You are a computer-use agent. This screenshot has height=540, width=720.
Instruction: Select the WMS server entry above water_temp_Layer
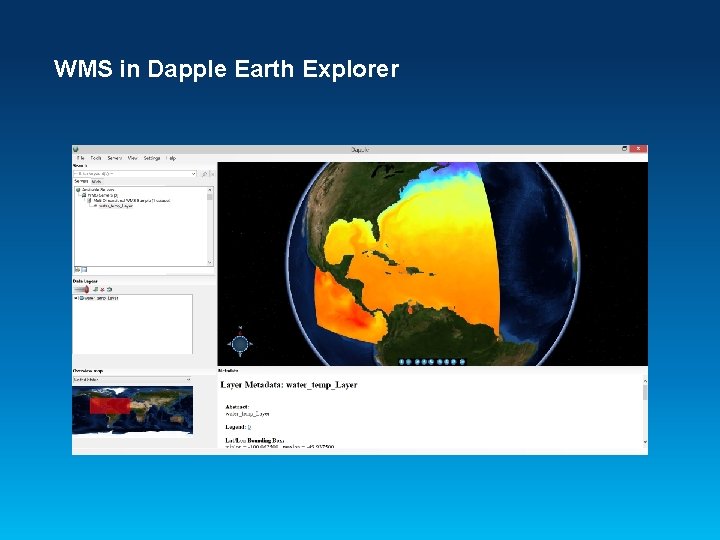click(x=131, y=201)
